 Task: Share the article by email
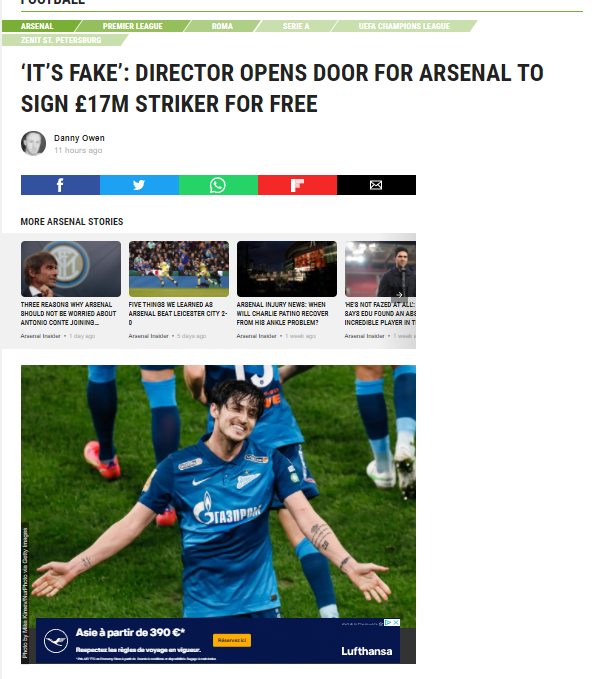(x=376, y=185)
